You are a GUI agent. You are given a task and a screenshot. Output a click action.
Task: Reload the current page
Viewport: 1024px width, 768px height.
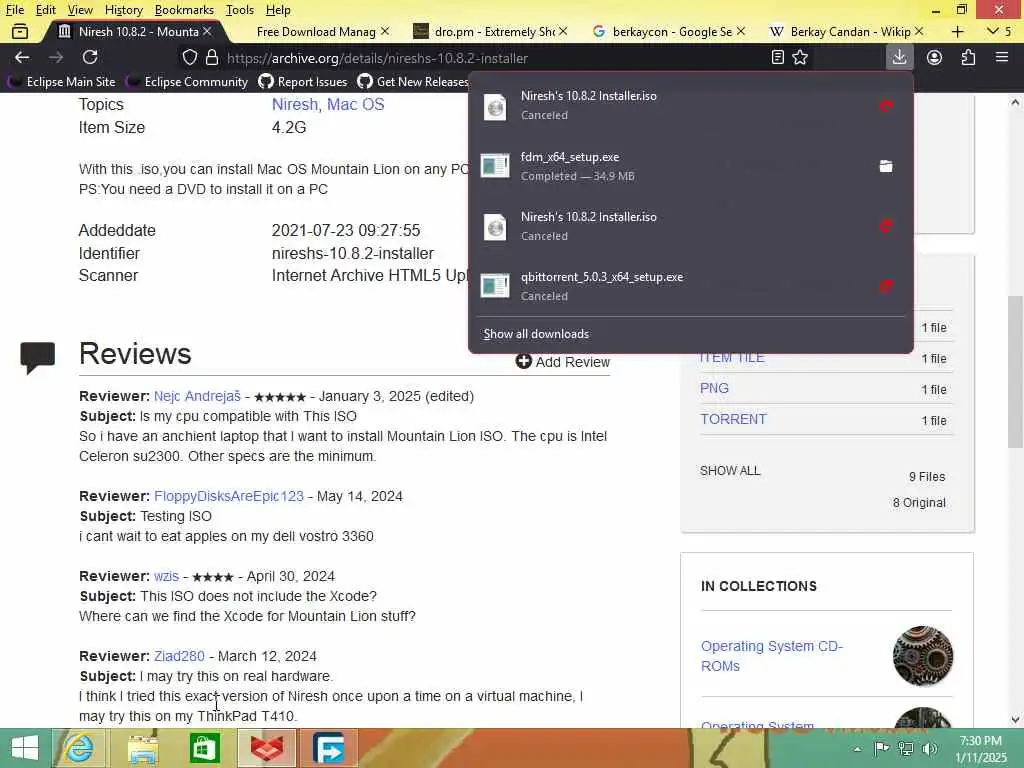(90, 57)
